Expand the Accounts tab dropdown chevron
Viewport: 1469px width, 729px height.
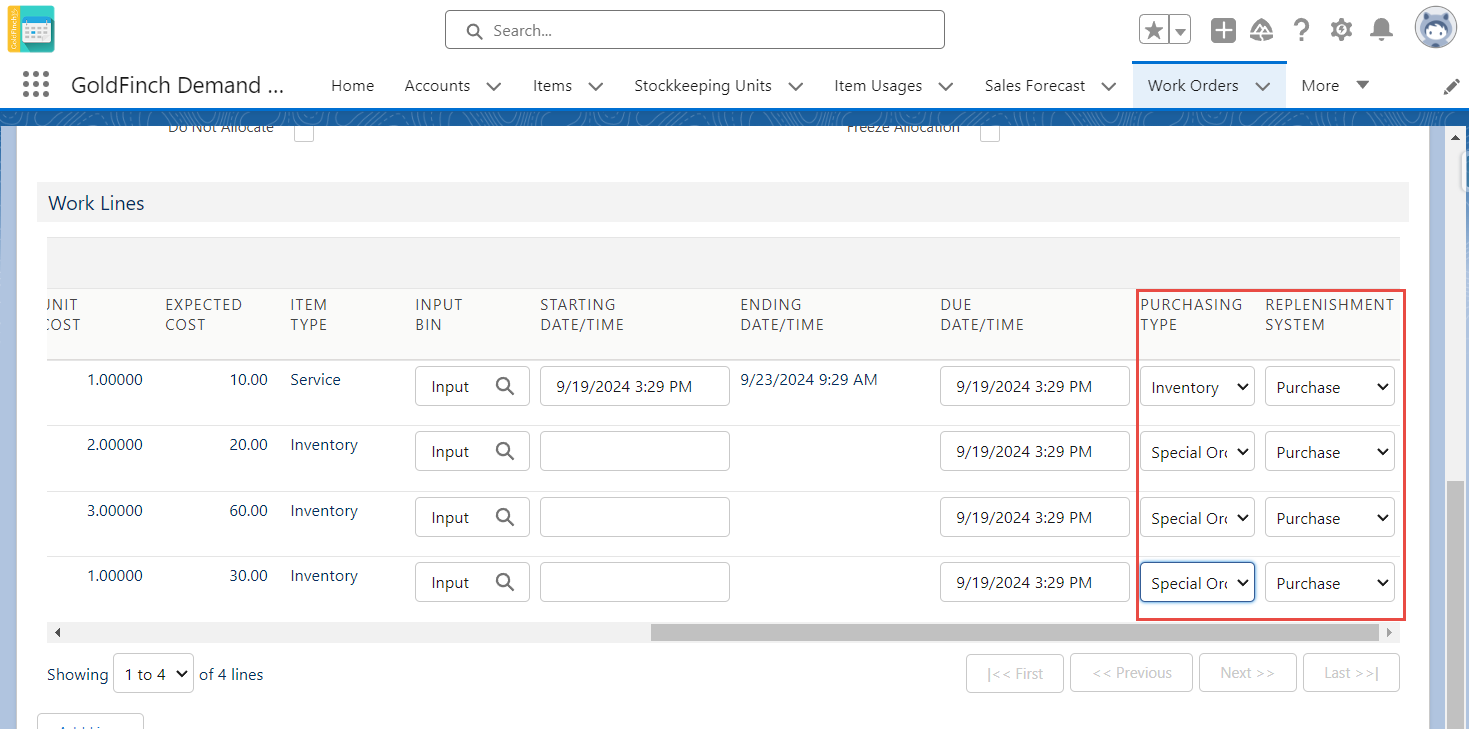tap(494, 86)
